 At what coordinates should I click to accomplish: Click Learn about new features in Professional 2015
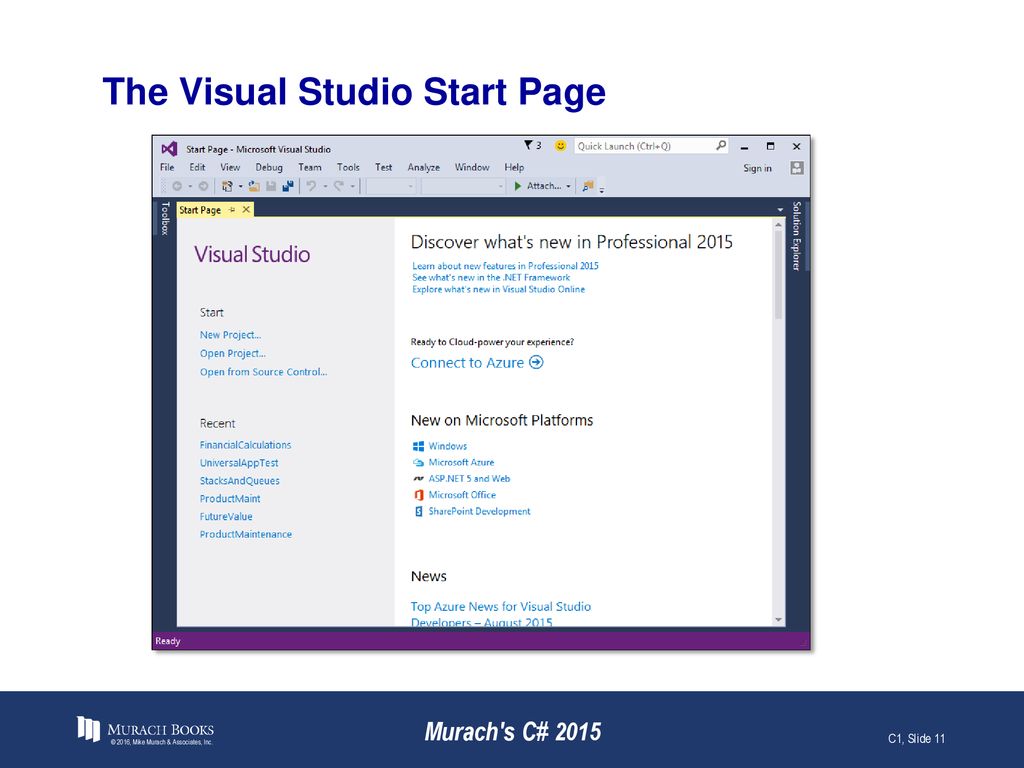(505, 266)
